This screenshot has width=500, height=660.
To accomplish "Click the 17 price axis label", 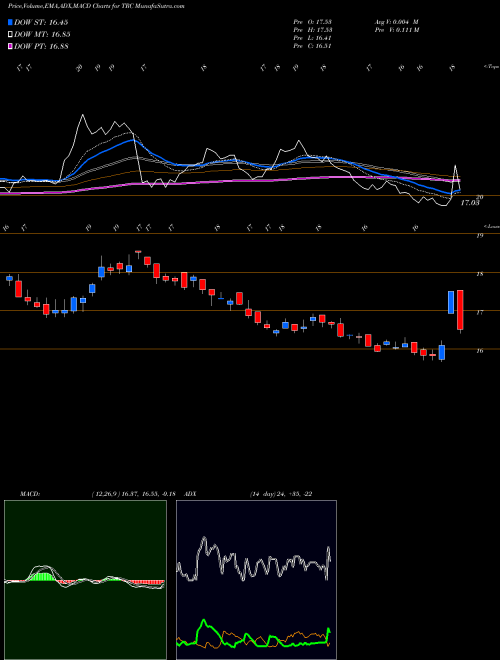I will click(x=479, y=313).
